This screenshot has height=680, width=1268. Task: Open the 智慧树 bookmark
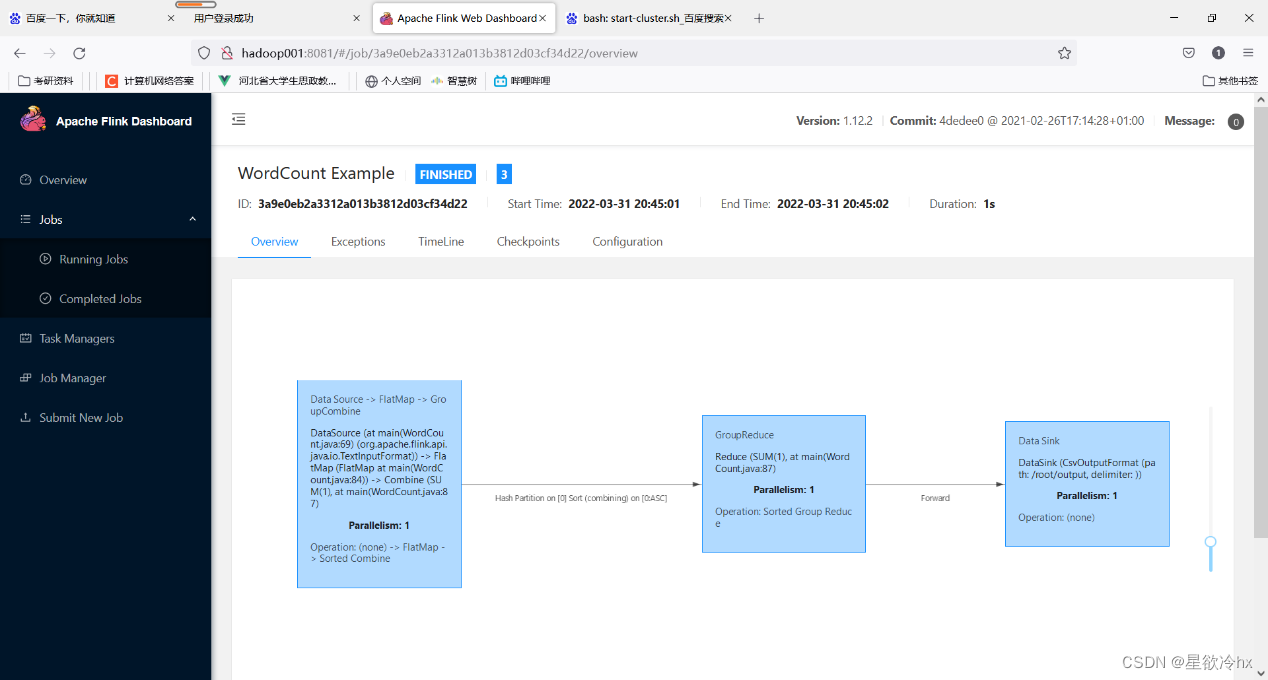(x=454, y=81)
